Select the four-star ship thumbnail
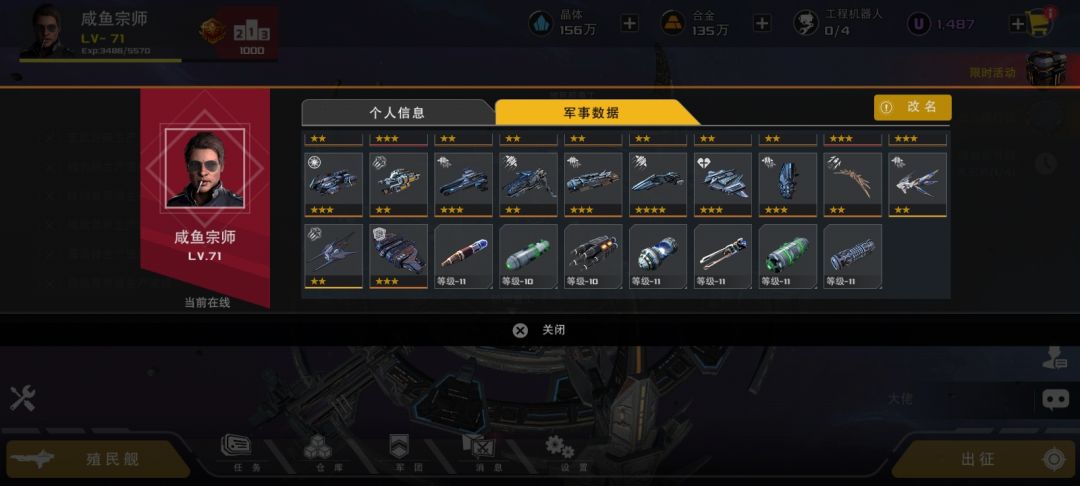The image size is (1080, 486). [x=658, y=184]
